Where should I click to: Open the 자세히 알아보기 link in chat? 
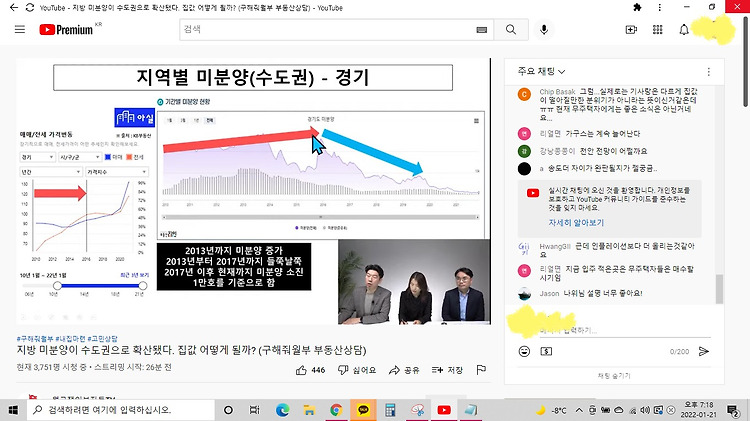(x=576, y=223)
